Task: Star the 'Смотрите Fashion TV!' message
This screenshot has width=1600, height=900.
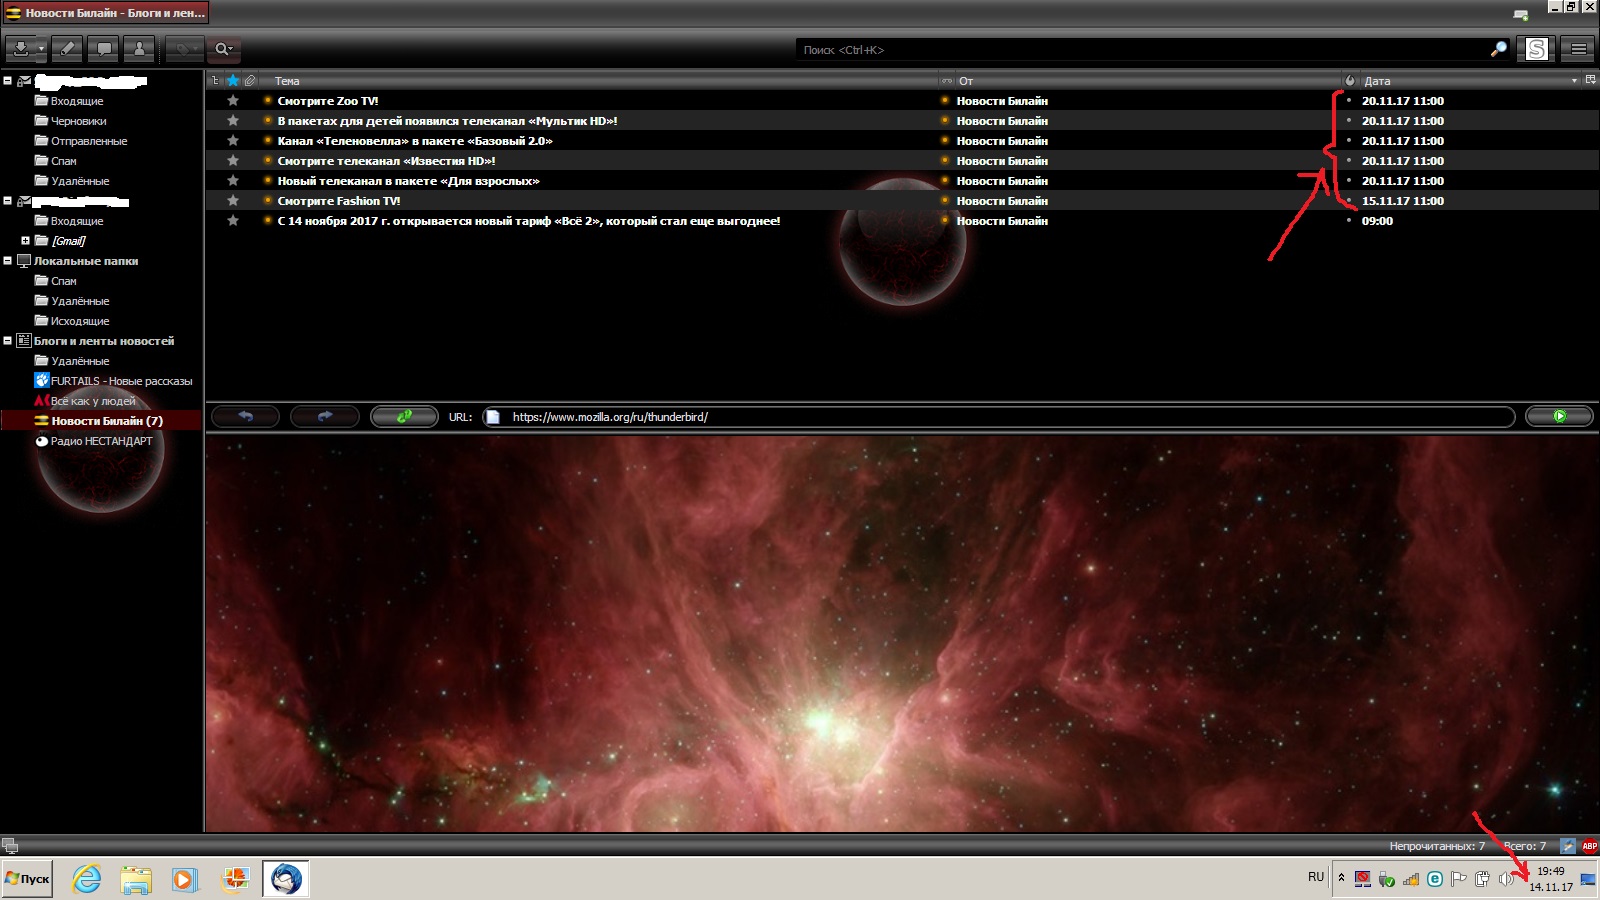Action: point(233,200)
